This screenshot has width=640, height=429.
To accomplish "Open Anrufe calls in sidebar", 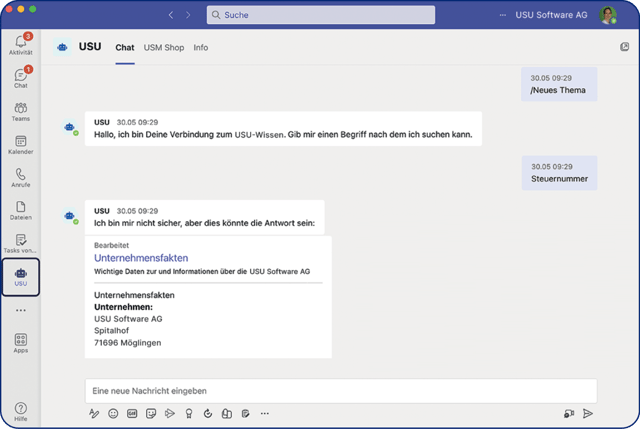I will click(20, 178).
